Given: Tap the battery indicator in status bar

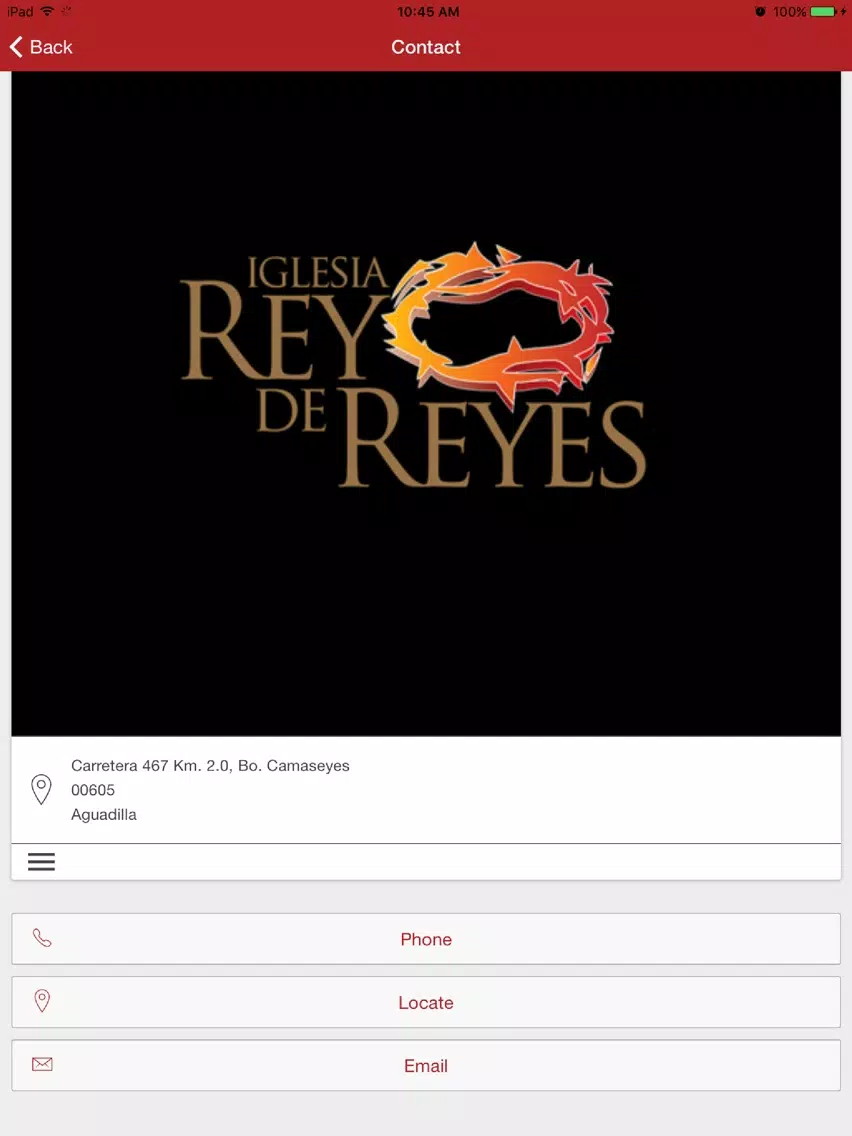Looking at the screenshot, I should tap(823, 12).
